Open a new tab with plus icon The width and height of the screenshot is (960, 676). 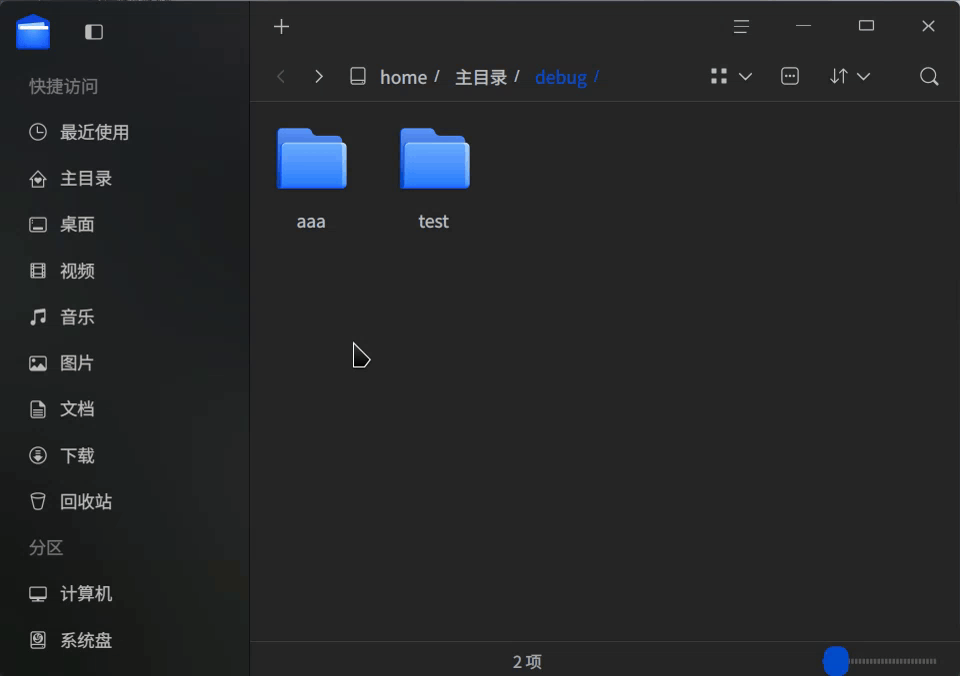(x=281, y=26)
